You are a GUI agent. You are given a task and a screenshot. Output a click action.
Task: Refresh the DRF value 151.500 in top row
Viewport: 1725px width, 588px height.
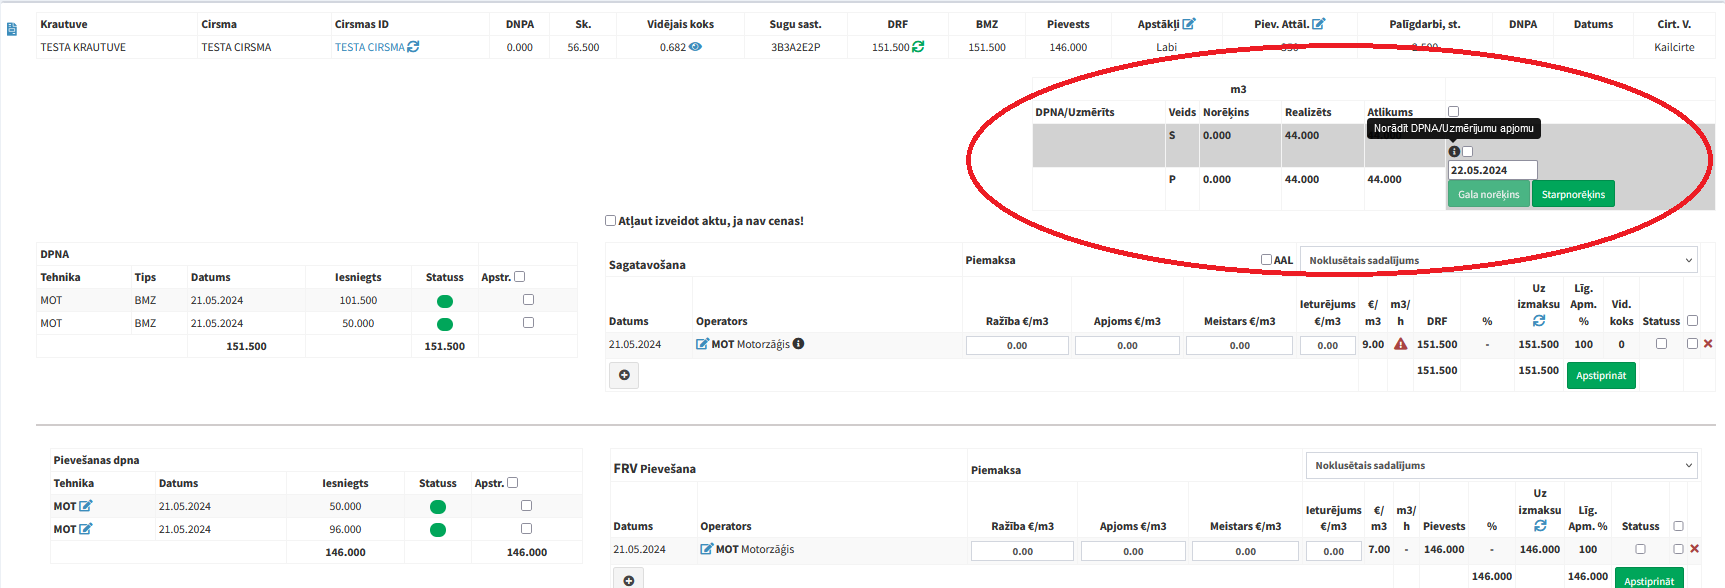tap(918, 47)
